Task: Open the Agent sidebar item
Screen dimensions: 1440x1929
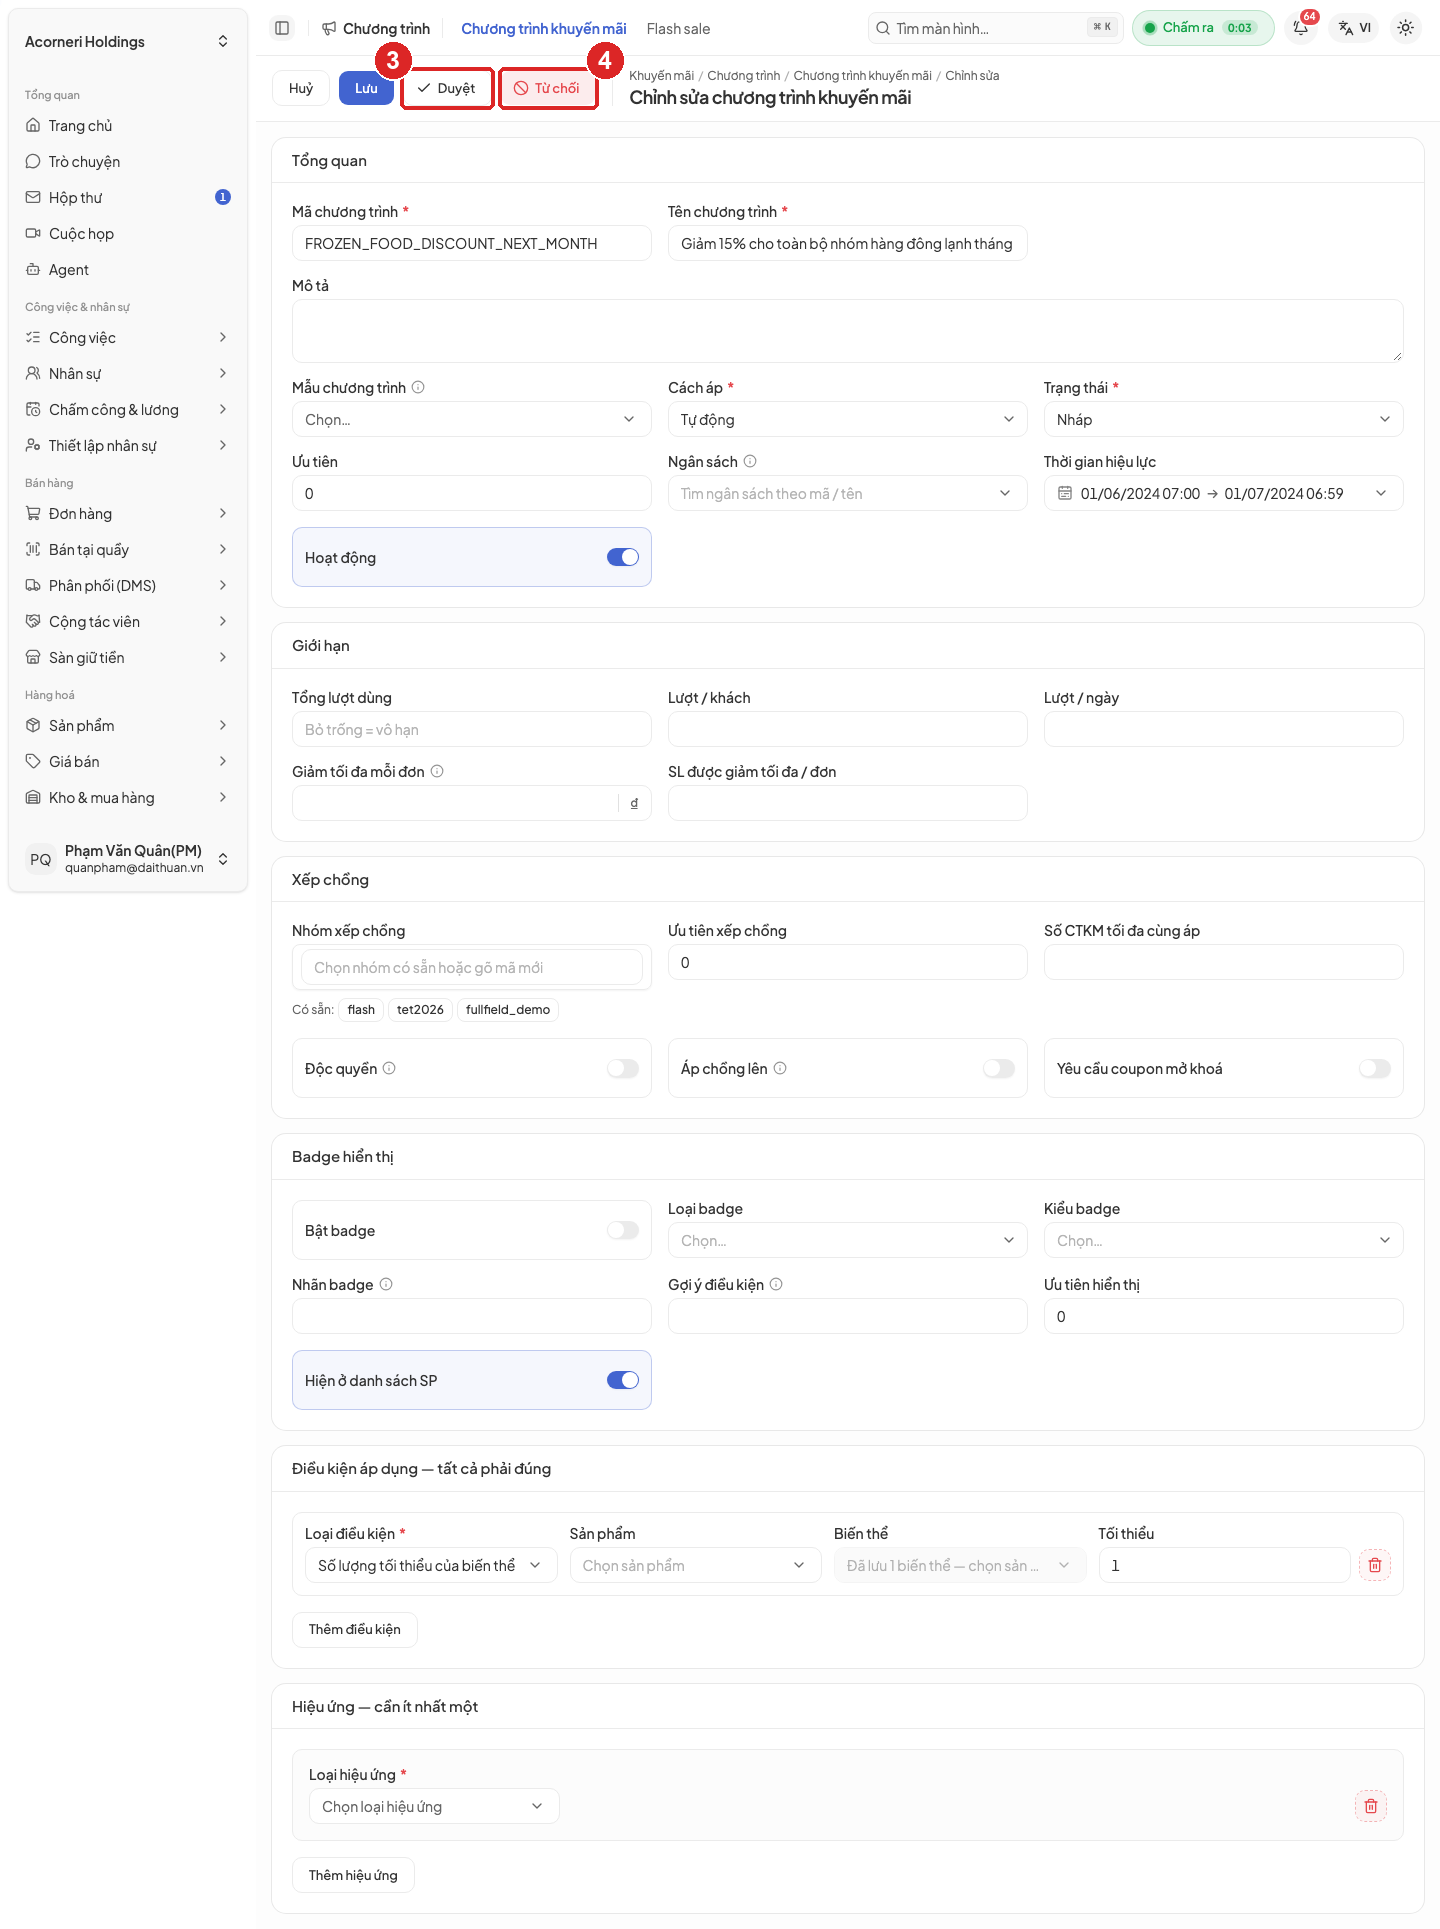Action: (128, 270)
